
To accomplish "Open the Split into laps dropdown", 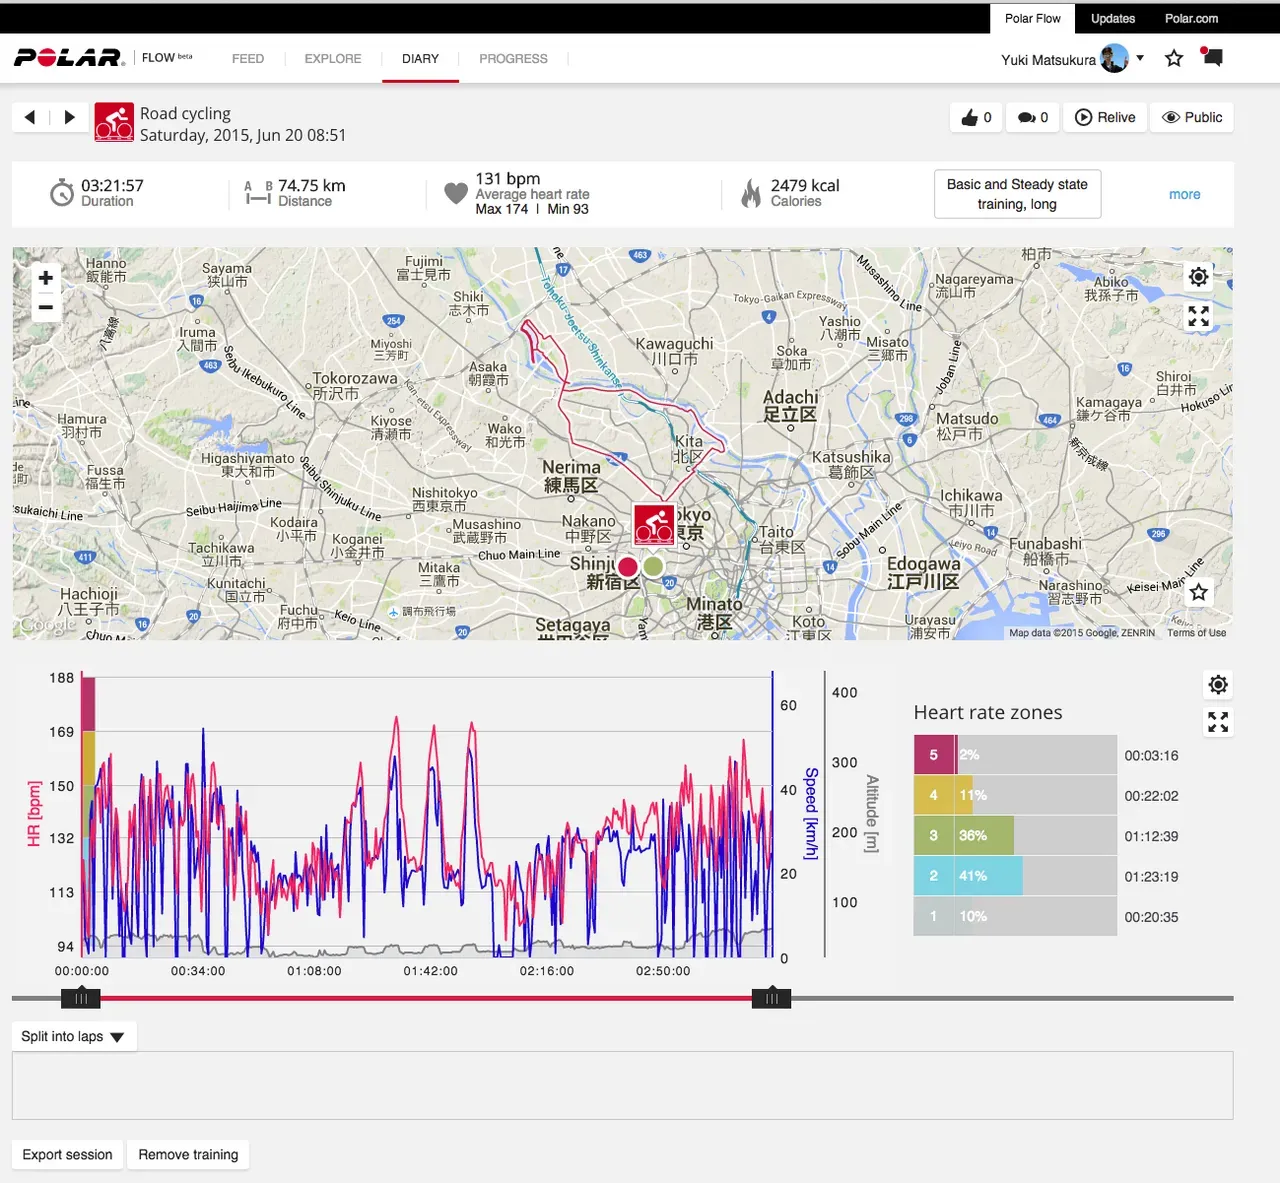I will click(73, 1037).
